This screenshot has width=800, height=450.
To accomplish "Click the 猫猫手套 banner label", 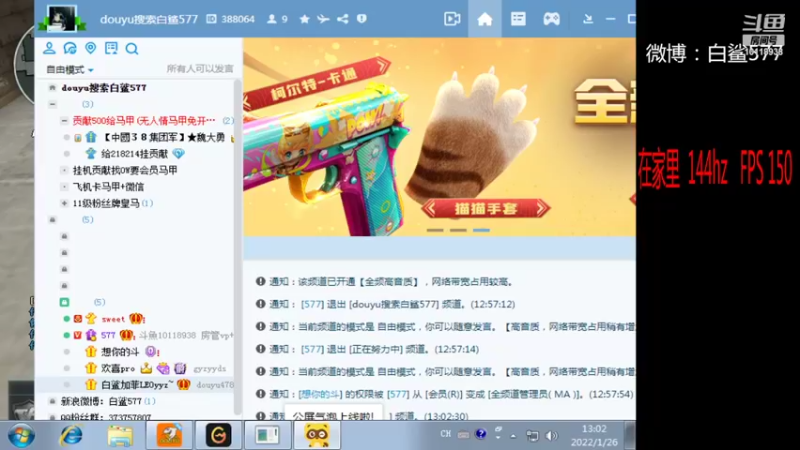I will tap(485, 208).
